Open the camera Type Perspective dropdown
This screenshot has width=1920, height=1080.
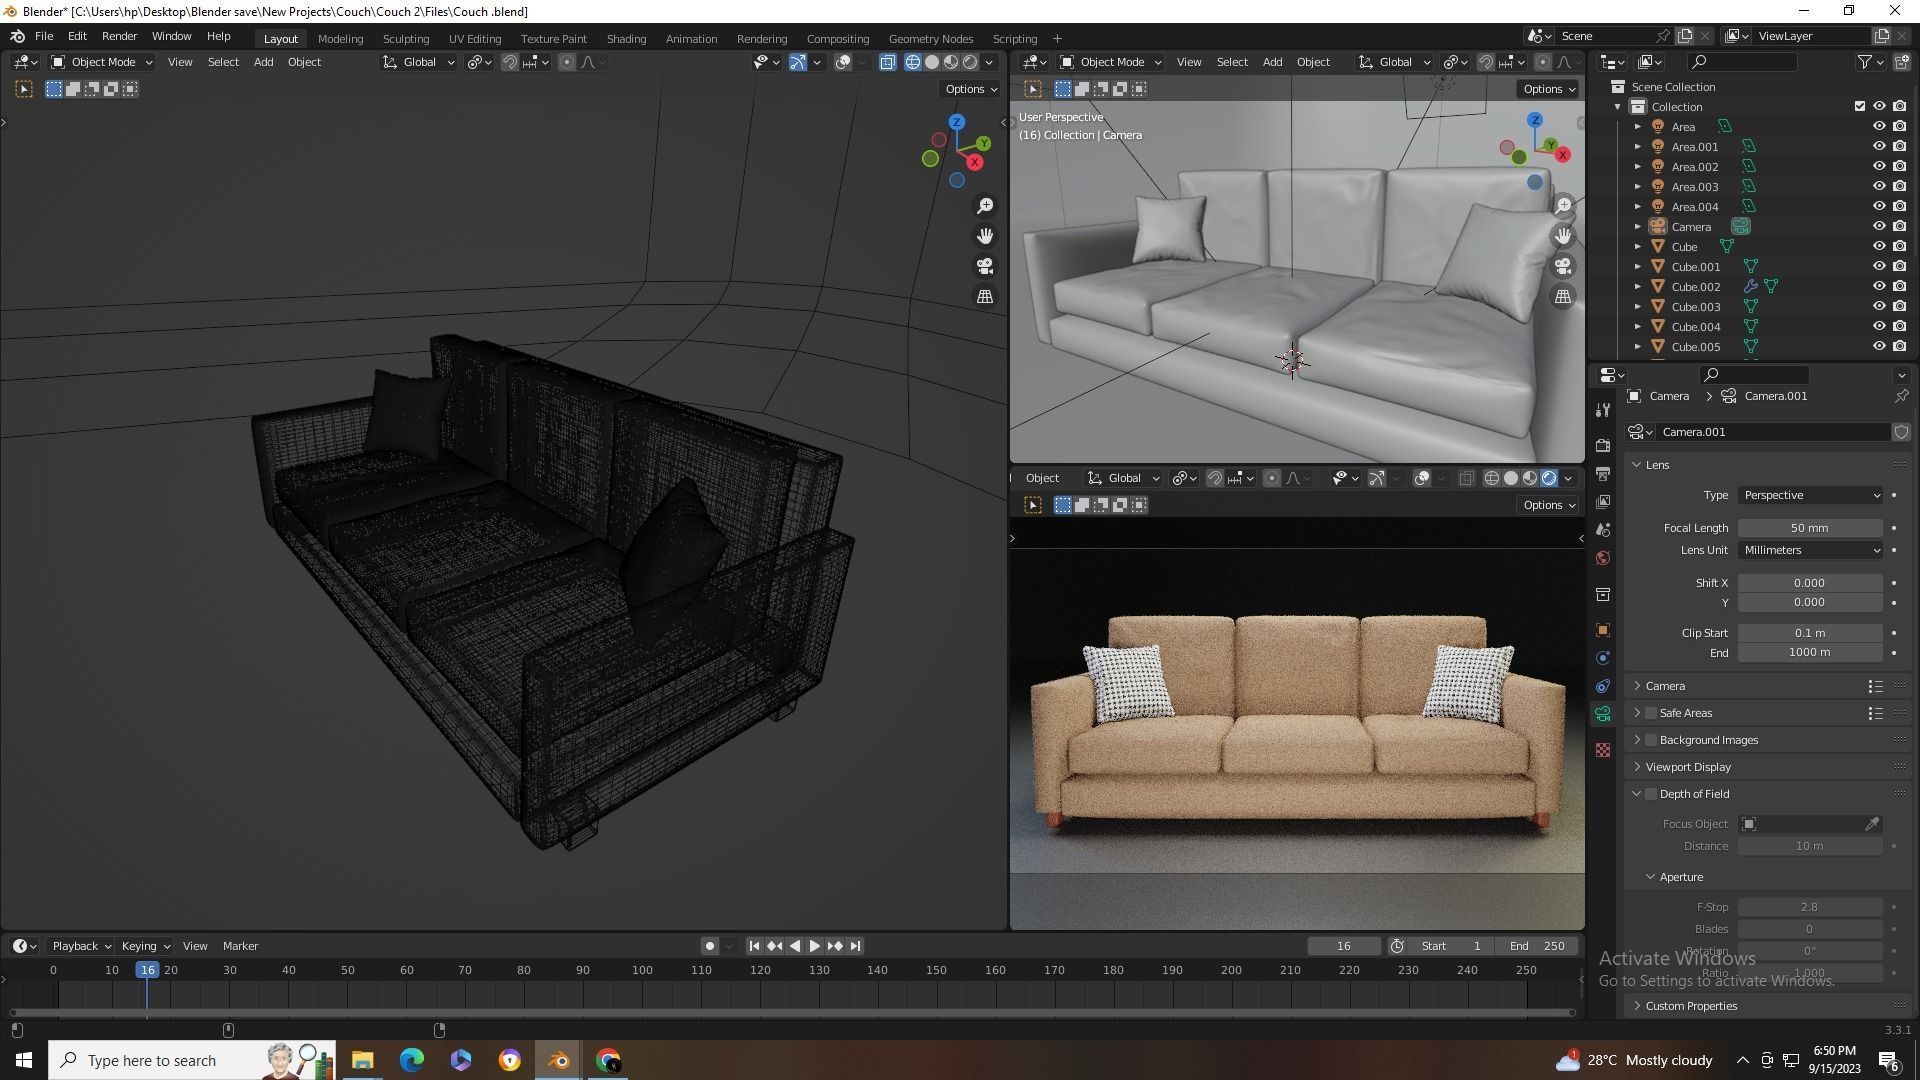pos(1810,495)
